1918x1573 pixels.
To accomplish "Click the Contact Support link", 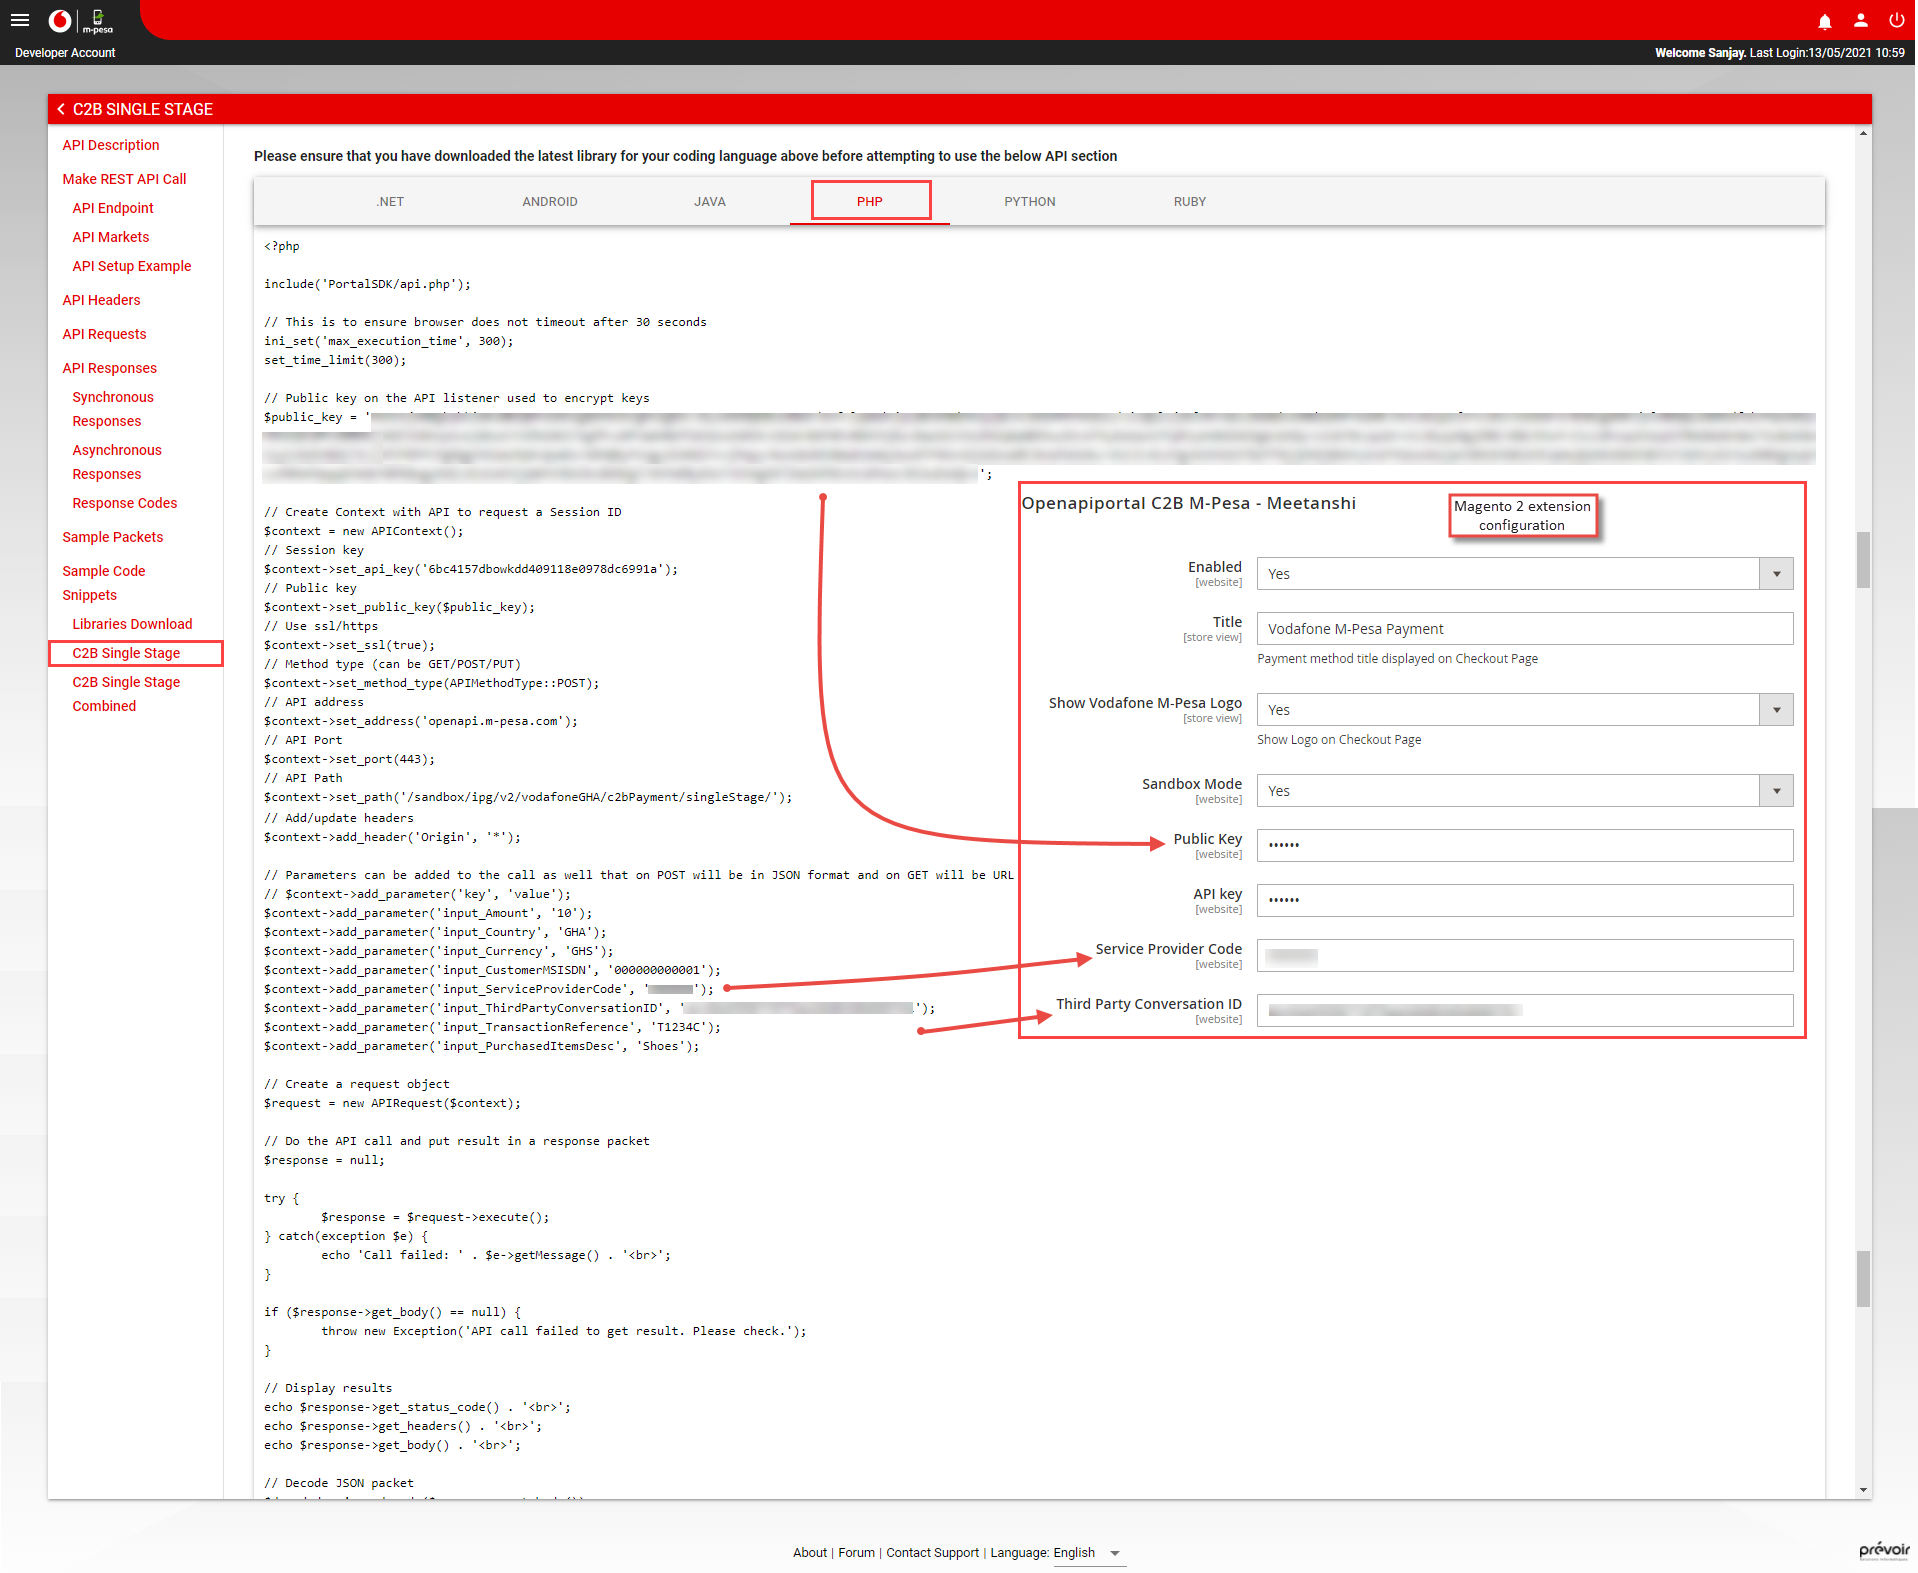I will pyautogui.click(x=932, y=1553).
